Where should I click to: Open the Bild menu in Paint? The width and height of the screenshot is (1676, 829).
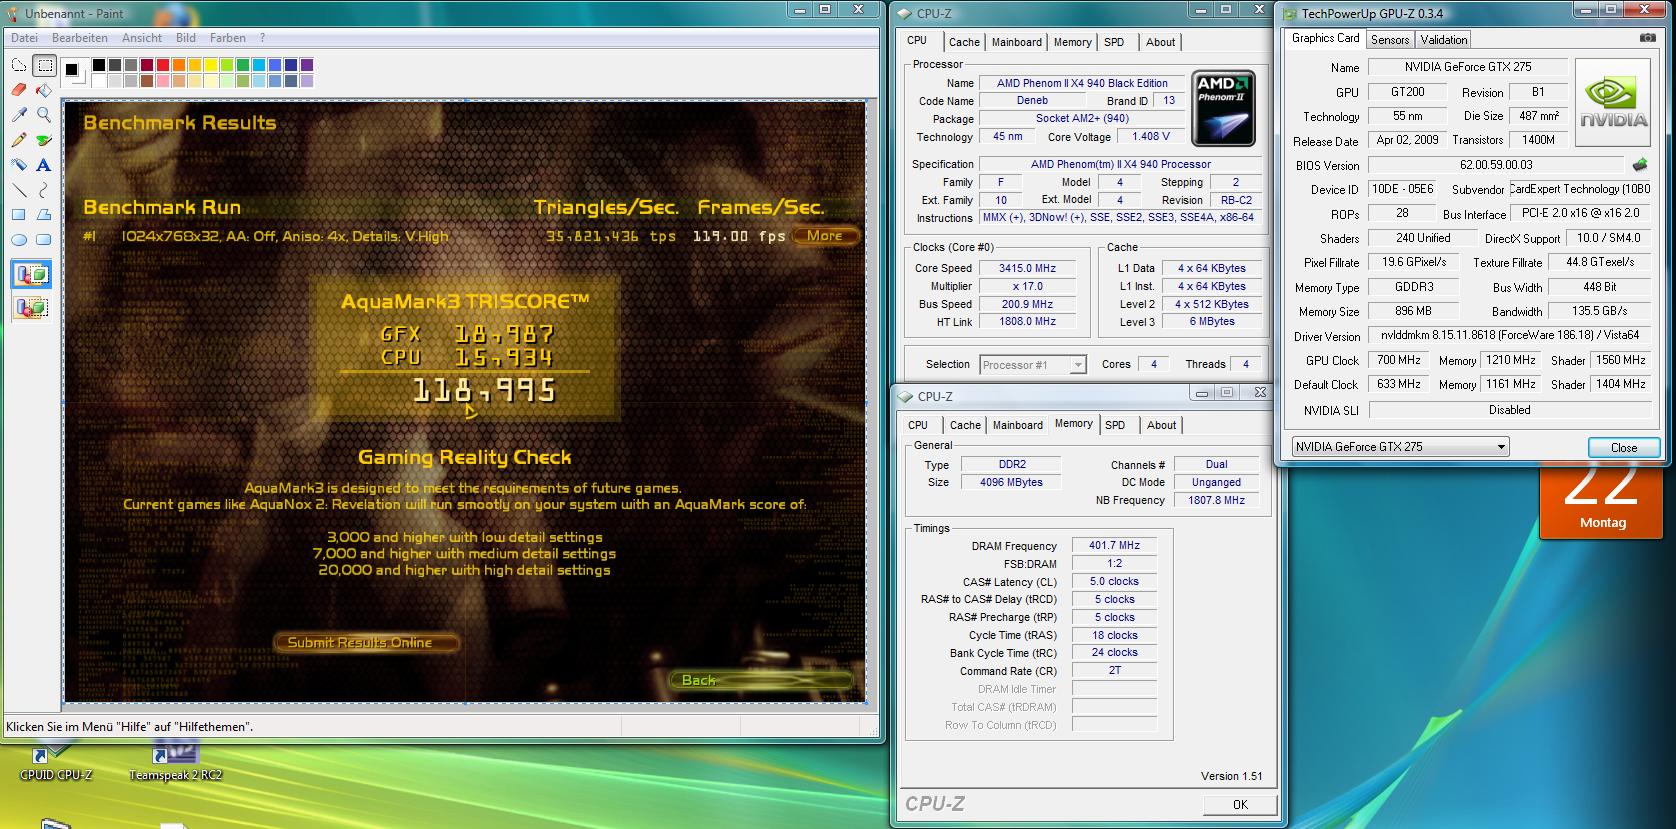click(186, 38)
